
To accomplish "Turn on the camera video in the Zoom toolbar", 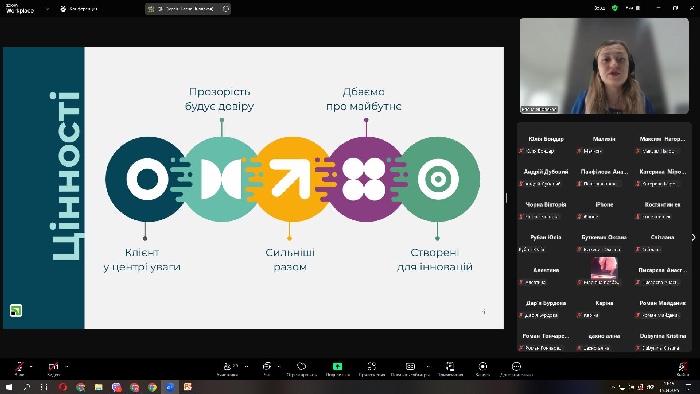I will pyautogui.click(x=53, y=366).
